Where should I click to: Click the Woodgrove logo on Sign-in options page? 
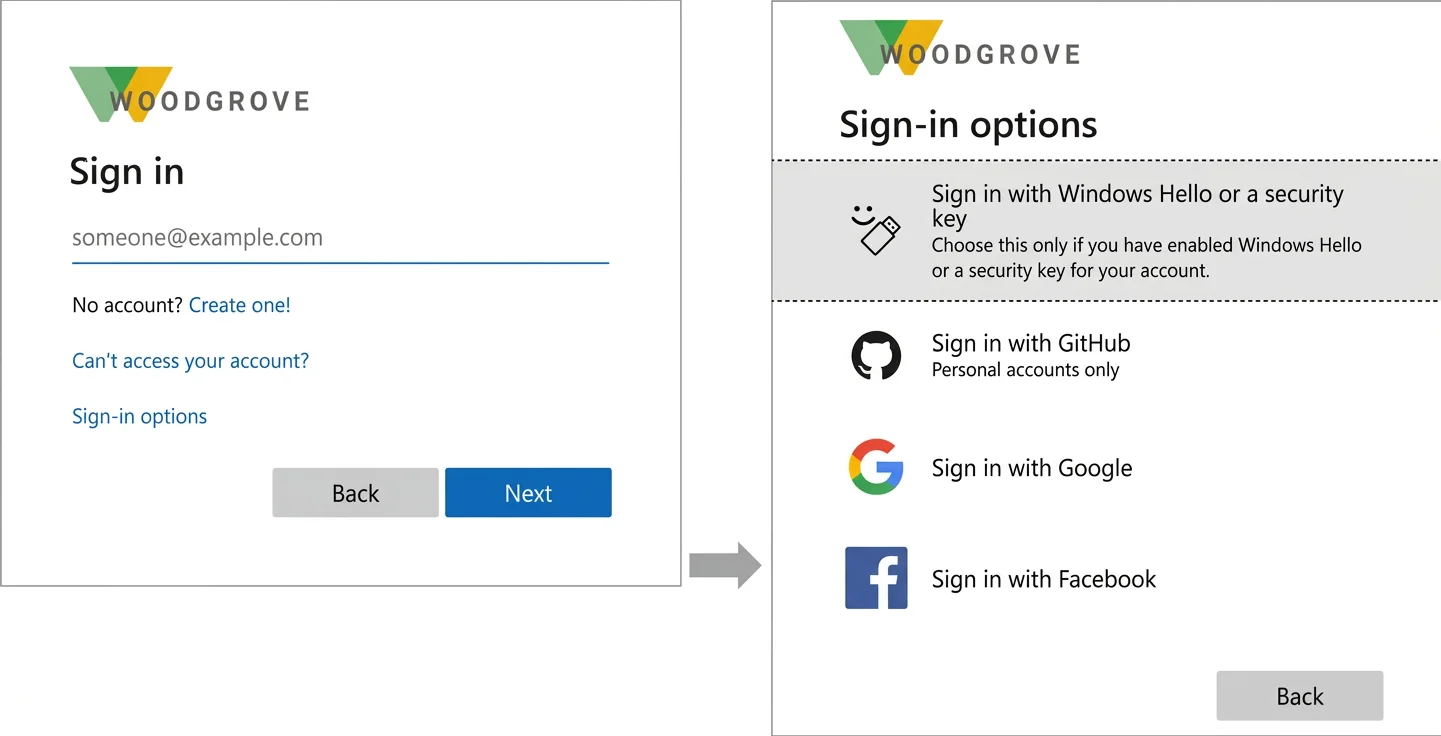(x=960, y=48)
